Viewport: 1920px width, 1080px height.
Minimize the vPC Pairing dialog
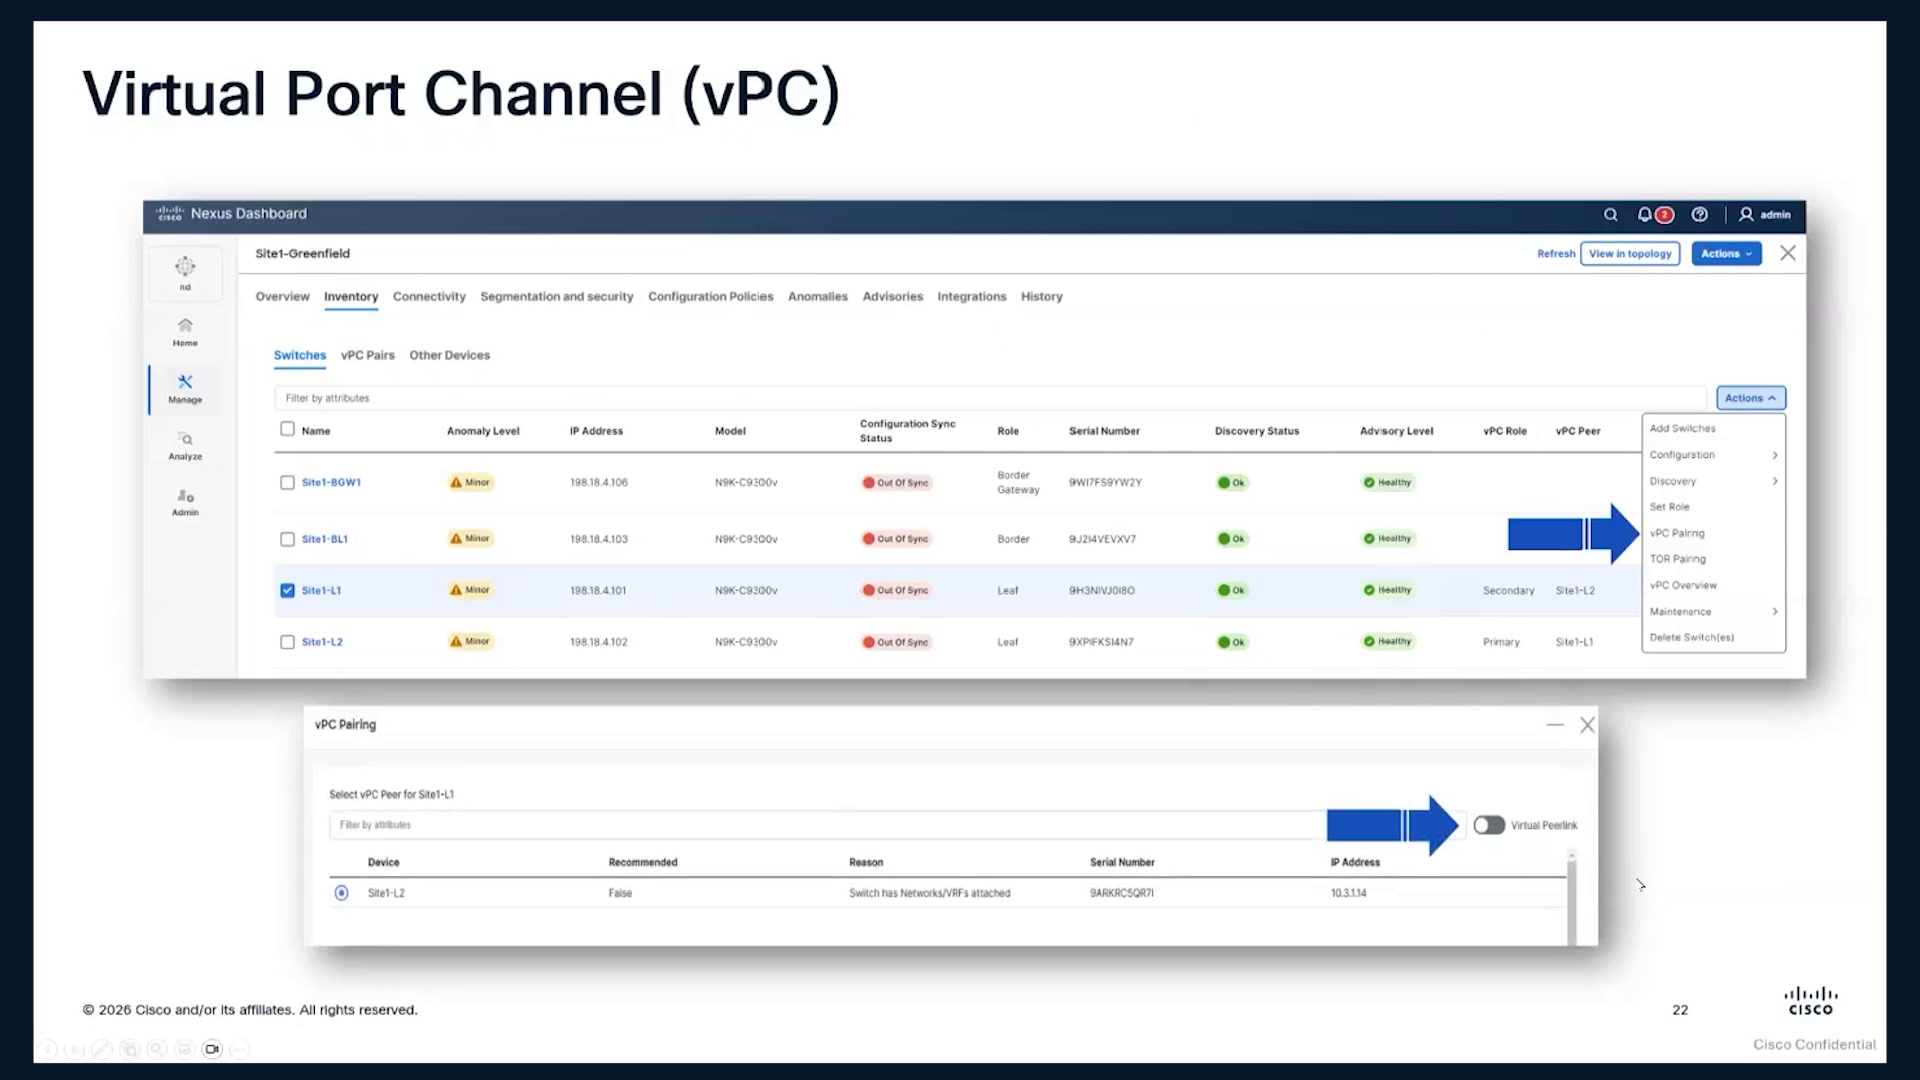coord(1555,725)
